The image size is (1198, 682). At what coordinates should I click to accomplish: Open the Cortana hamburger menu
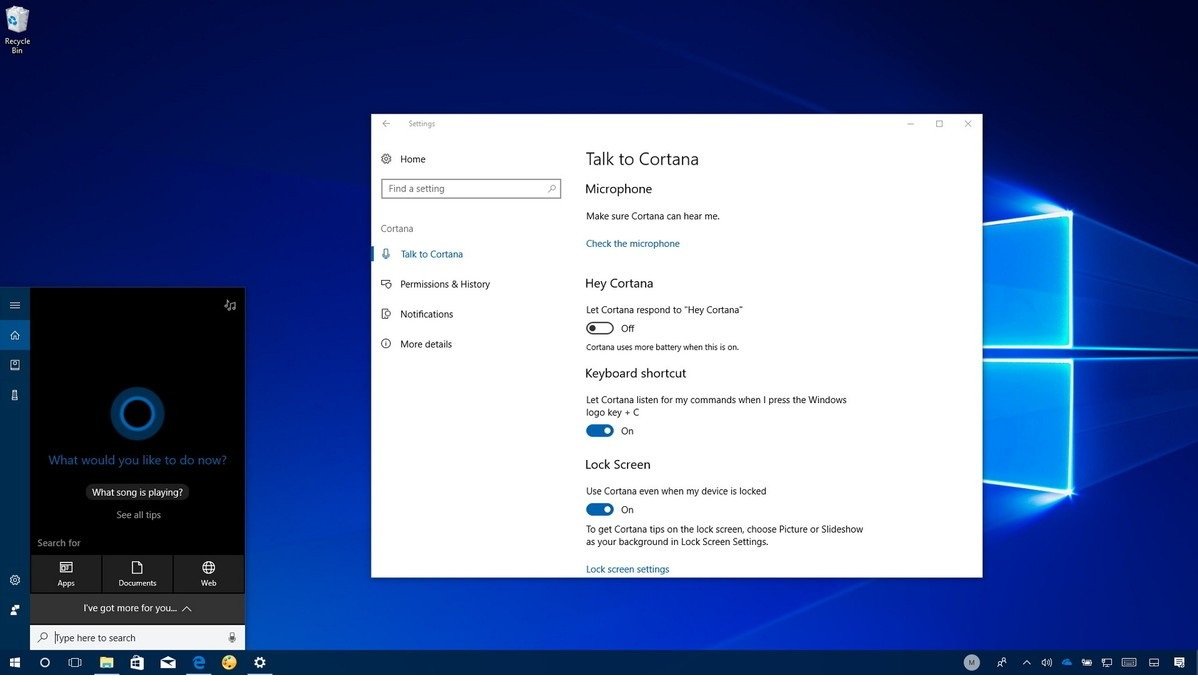15,305
